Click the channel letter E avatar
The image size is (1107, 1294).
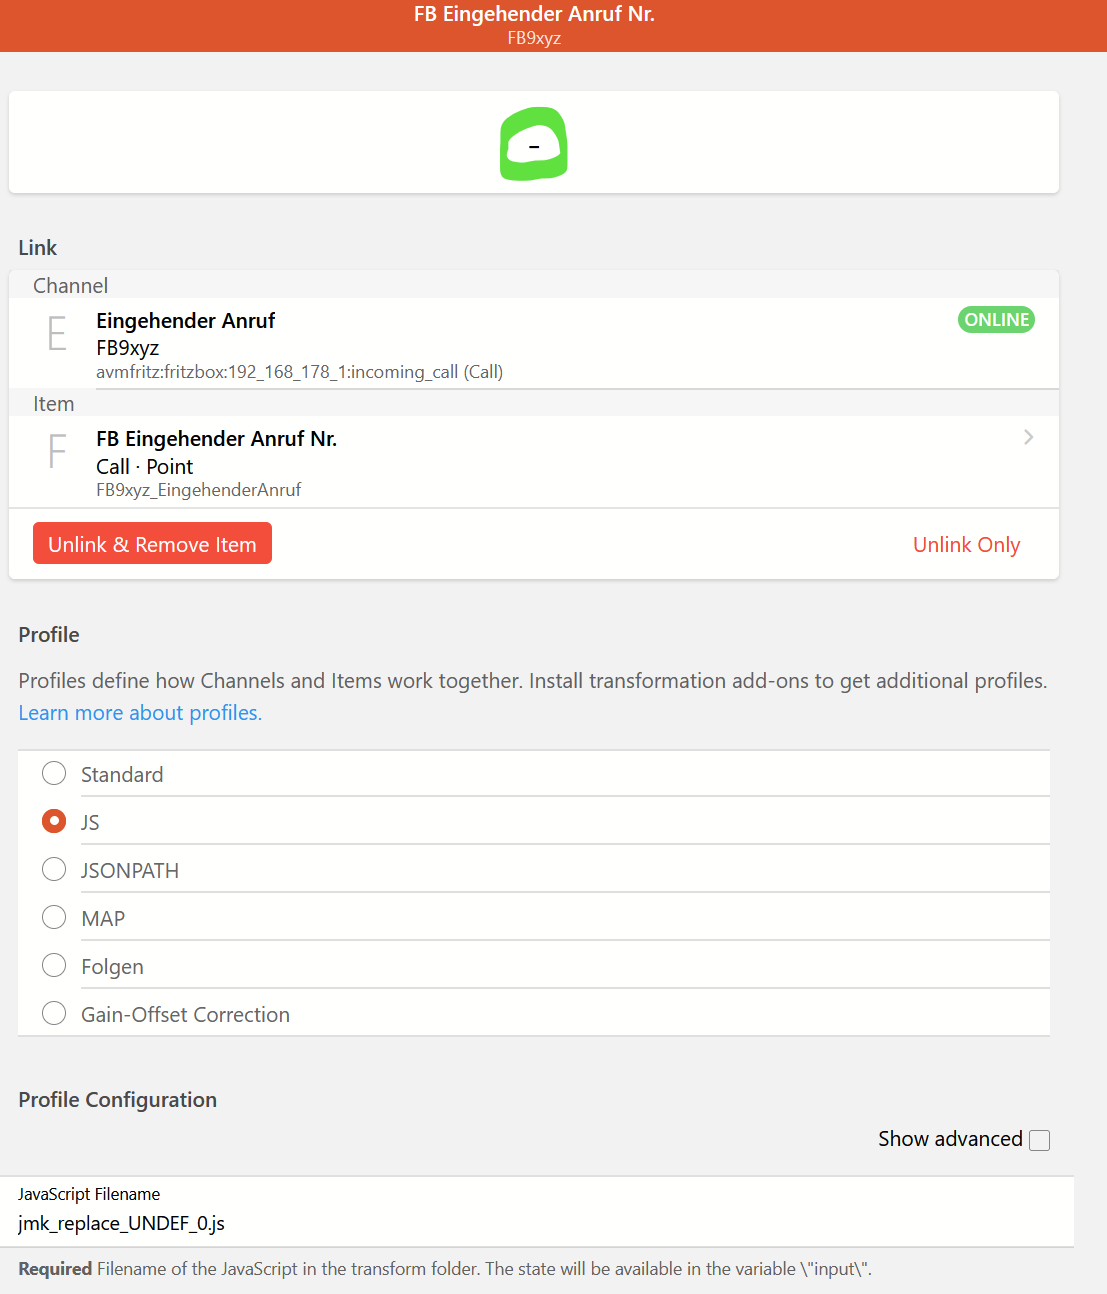tap(57, 333)
